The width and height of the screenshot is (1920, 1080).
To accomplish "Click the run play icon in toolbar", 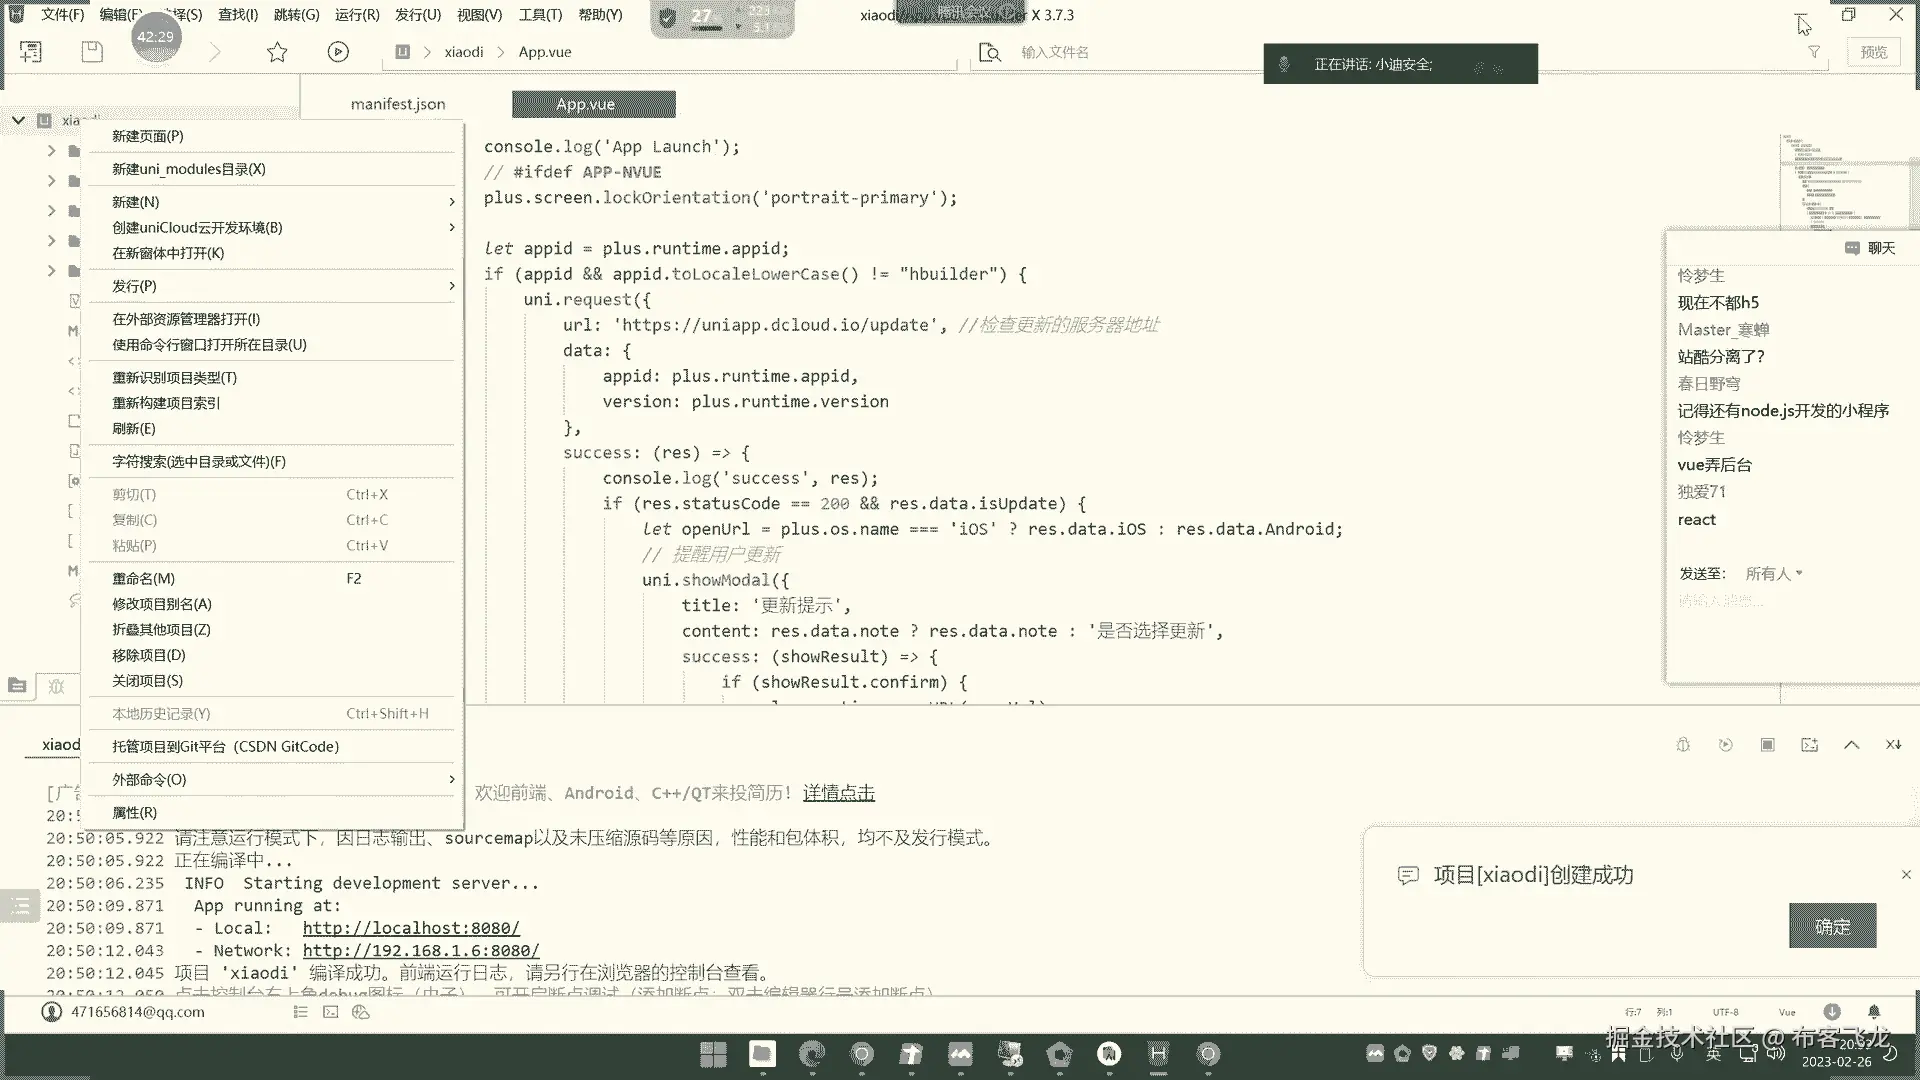I will coord(338,52).
